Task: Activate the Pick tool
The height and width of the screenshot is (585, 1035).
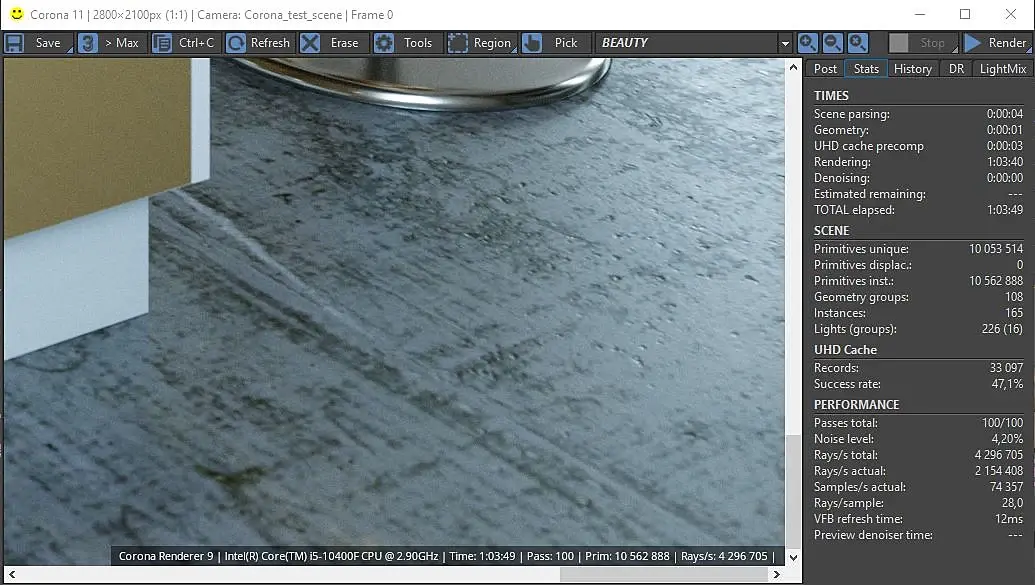Action: [x=551, y=43]
